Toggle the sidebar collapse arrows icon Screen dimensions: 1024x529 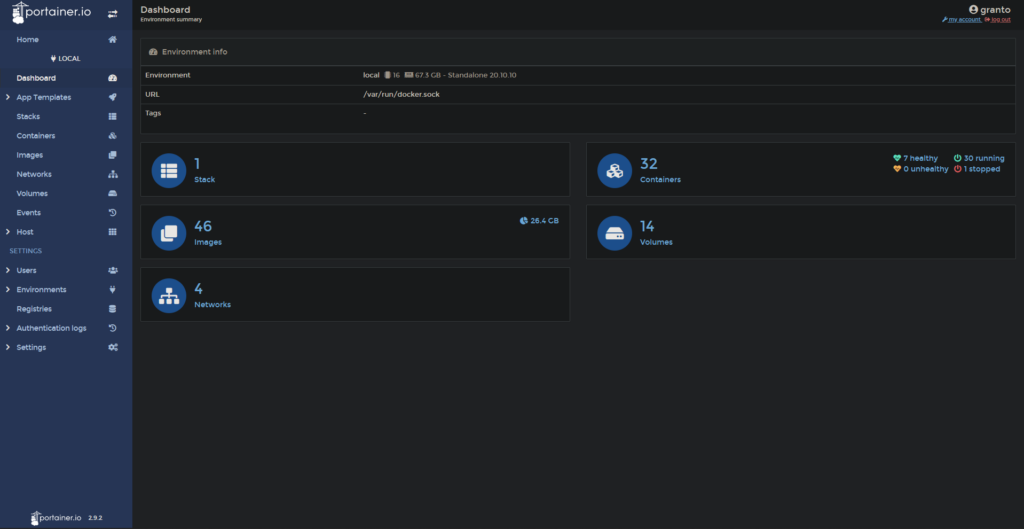point(112,14)
